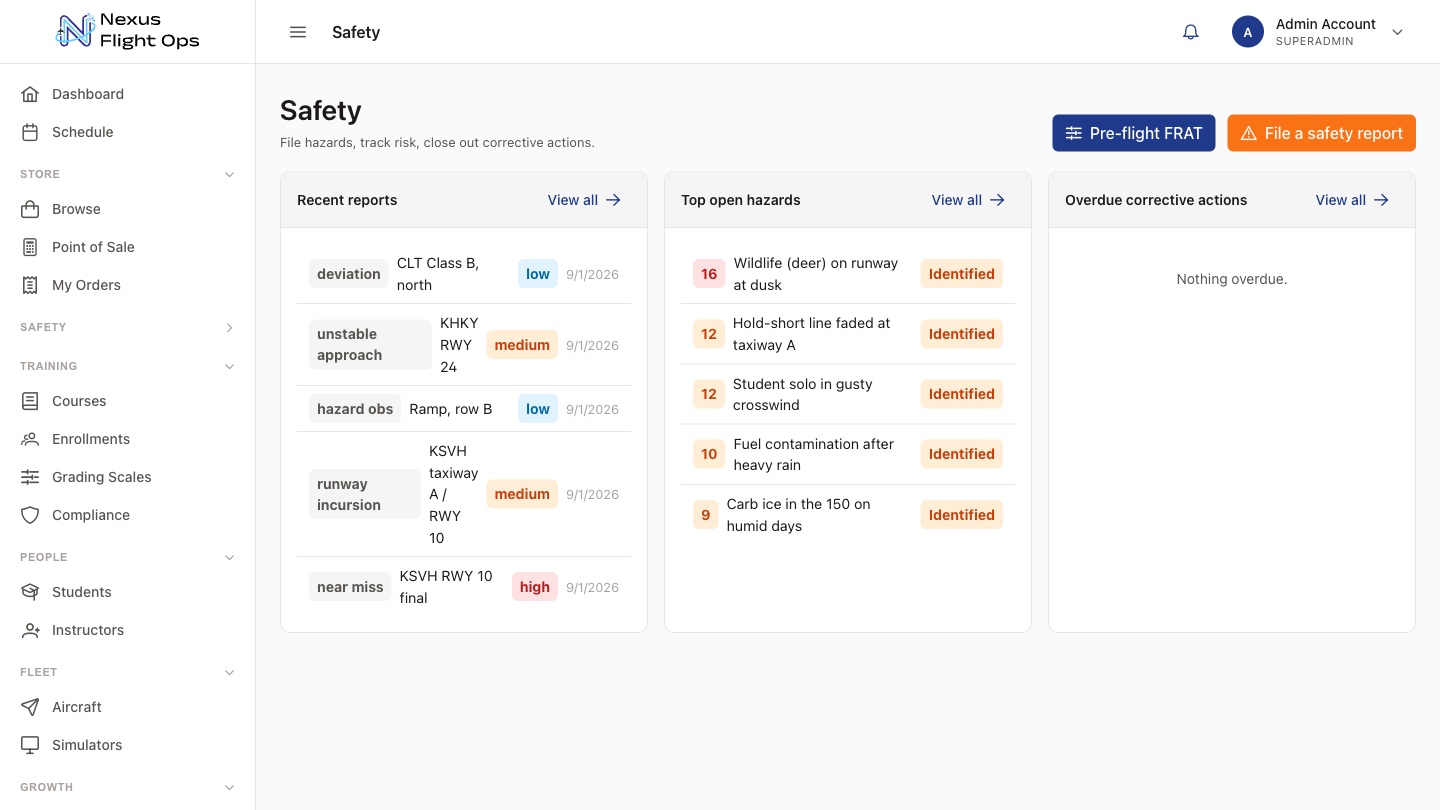1440x810 pixels.
Task: Click the Schedule calendar icon
Action: tap(30, 132)
